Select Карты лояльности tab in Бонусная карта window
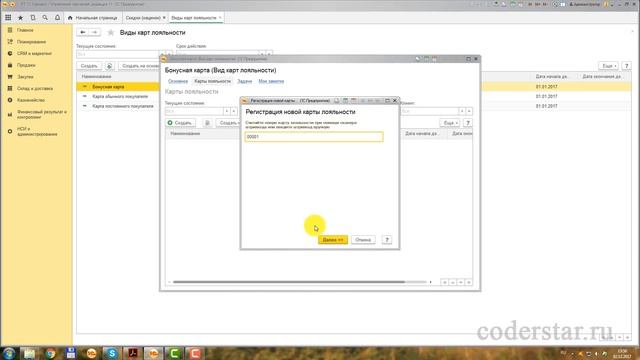 point(212,81)
